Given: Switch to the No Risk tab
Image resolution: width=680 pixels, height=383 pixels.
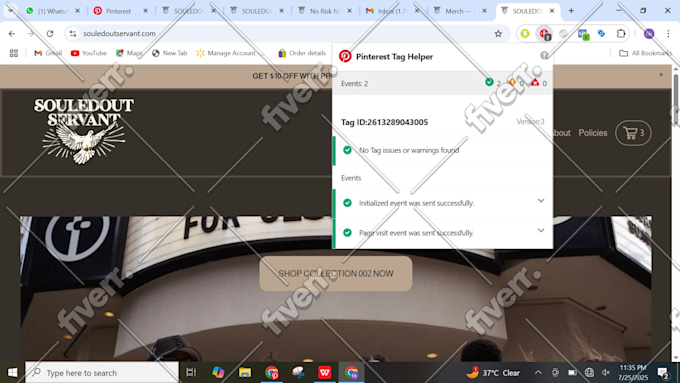Looking at the screenshot, I should click(324, 11).
